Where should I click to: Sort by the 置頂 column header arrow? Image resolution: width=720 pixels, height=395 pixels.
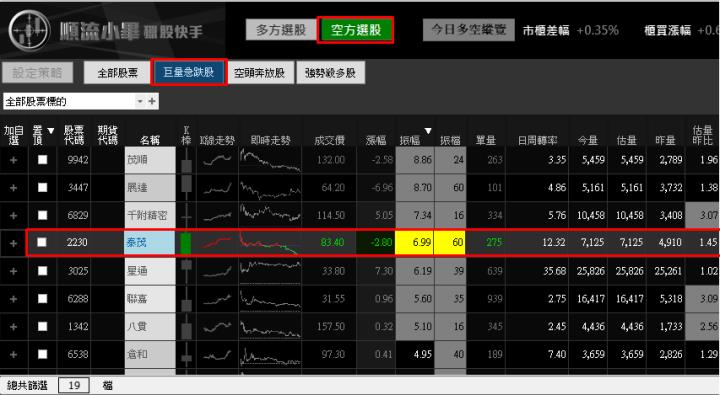click(x=51, y=131)
